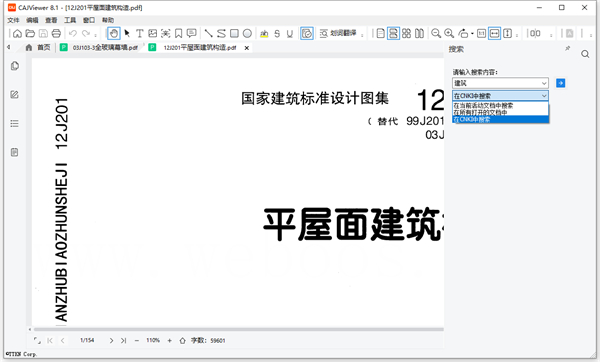Apply the highlight text tool
600x362 pixels.
[x=264, y=34]
